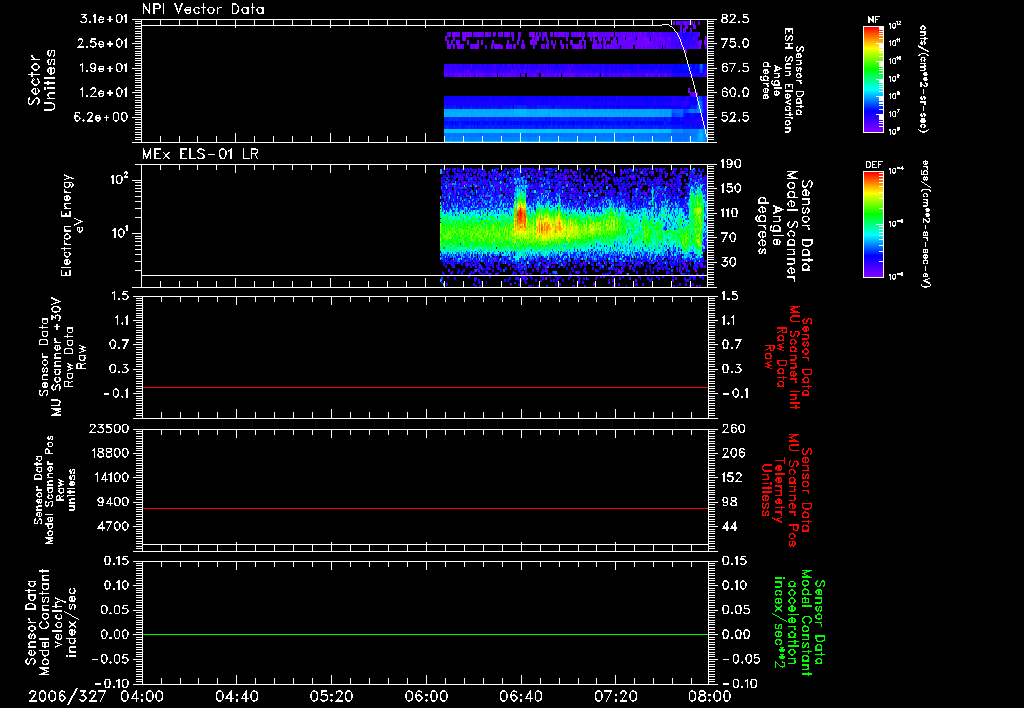Click the '06:00' time axis label
Image resolution: width=1024 pixels, height=708 pixels.
(426, 696)
